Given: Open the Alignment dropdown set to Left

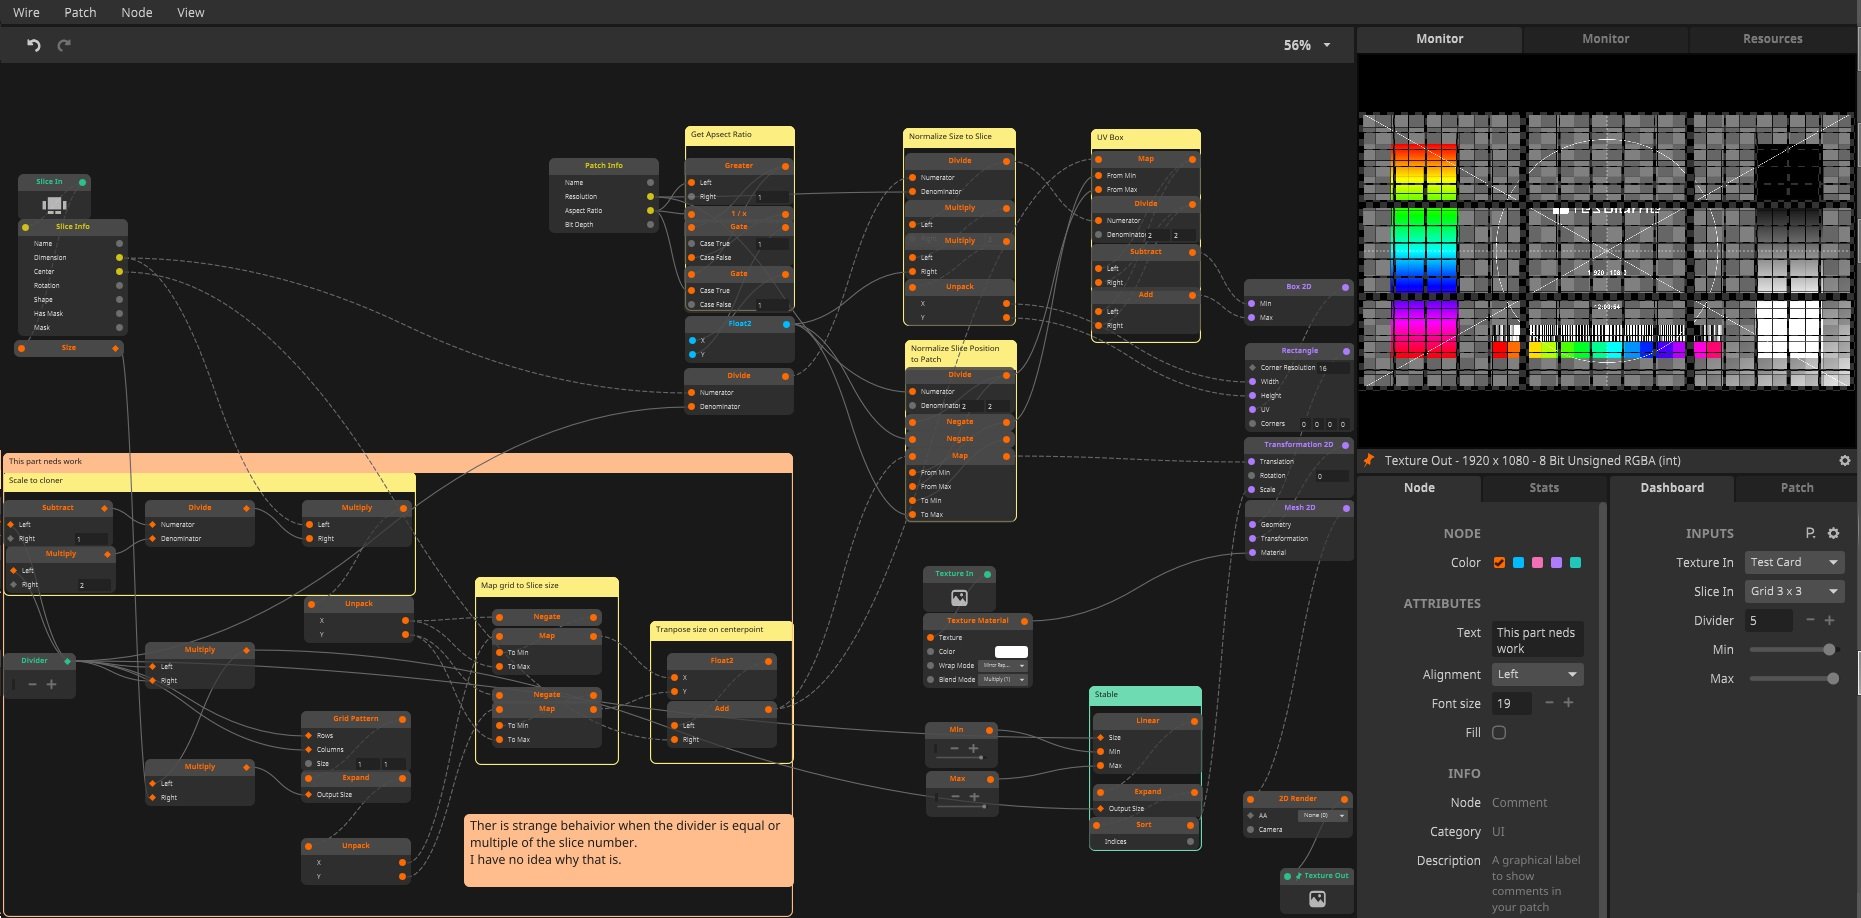Looking at the screenshot, I should pos(1537,674).
